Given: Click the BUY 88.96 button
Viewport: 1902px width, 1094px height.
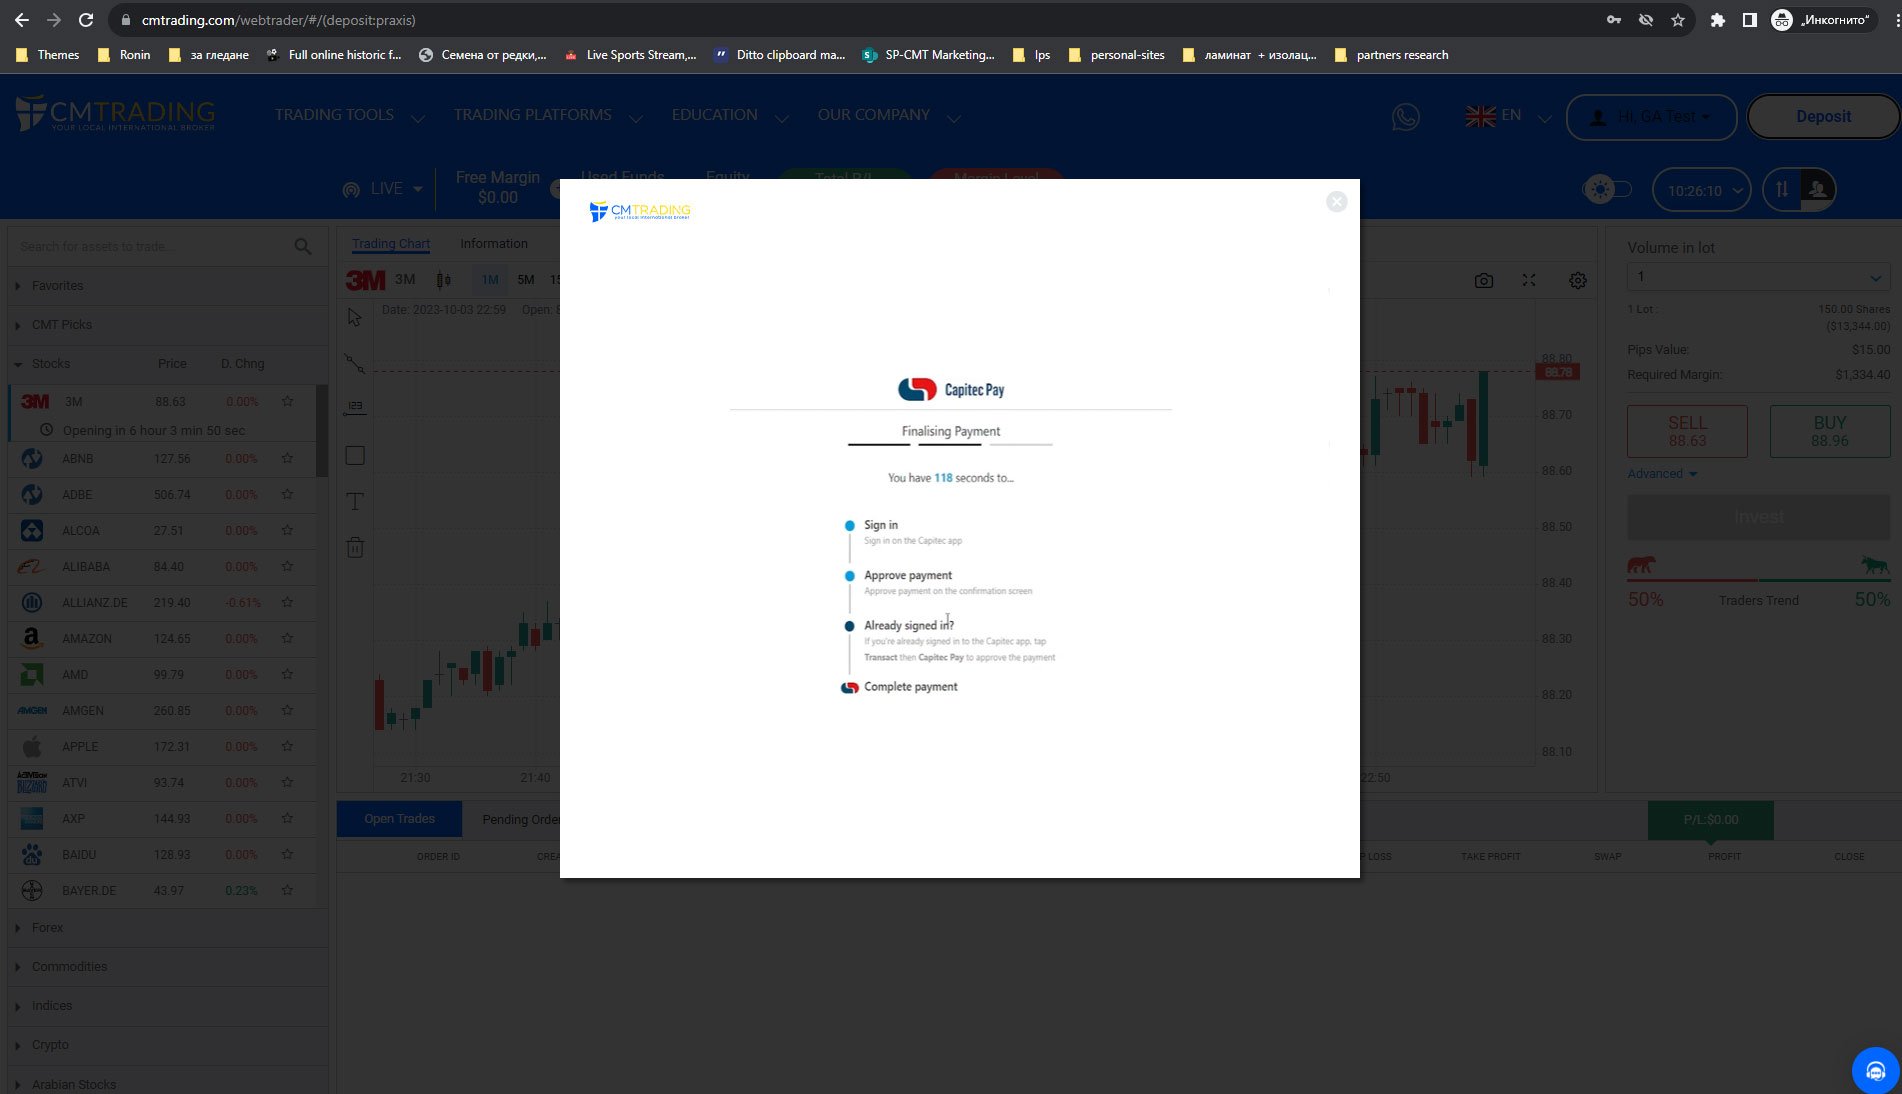Looking at the screenshot, I should [1829, 431].
